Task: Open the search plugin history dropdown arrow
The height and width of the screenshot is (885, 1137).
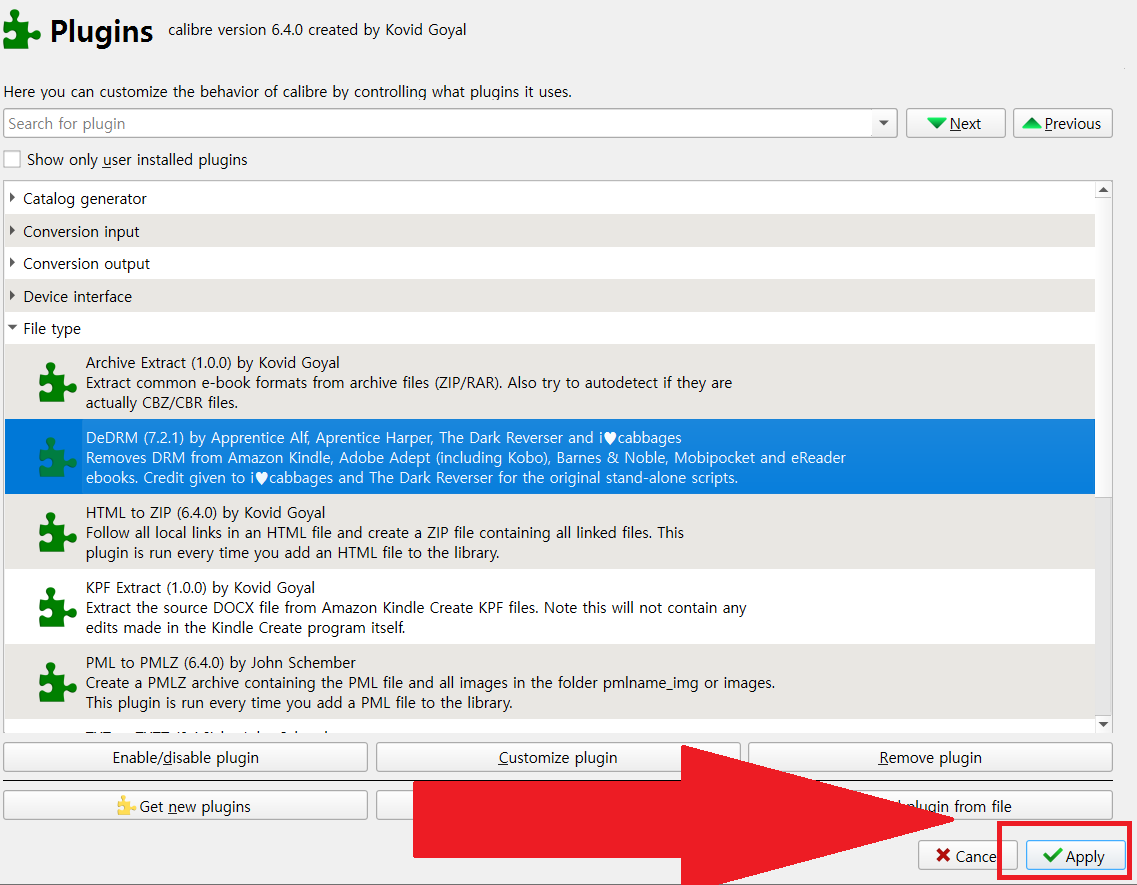Action: tap(884, 123)
